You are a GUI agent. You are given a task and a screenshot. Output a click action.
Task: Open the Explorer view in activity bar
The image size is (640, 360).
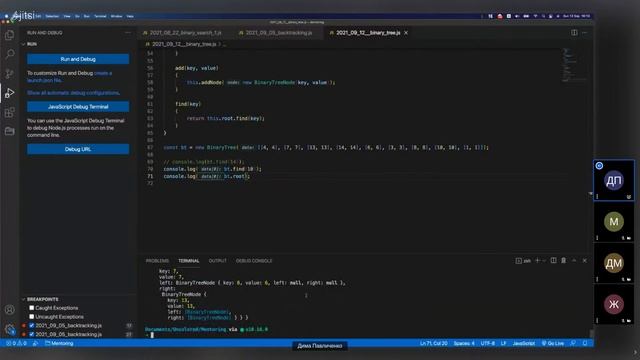point(9,35)
